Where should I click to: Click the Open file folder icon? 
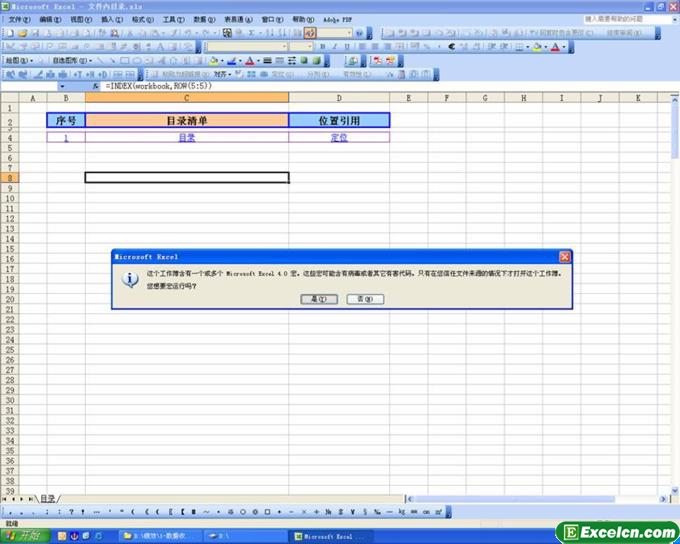pyautogui.click(x=20, y=33)
